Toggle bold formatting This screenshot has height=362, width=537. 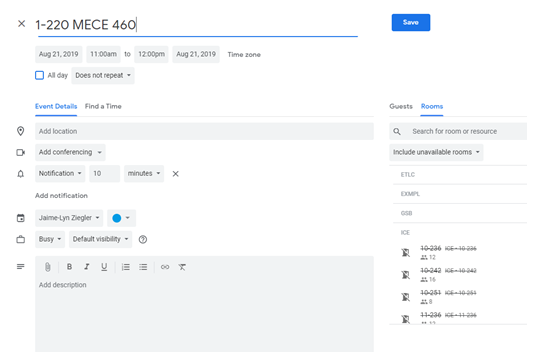coord(69,267)
